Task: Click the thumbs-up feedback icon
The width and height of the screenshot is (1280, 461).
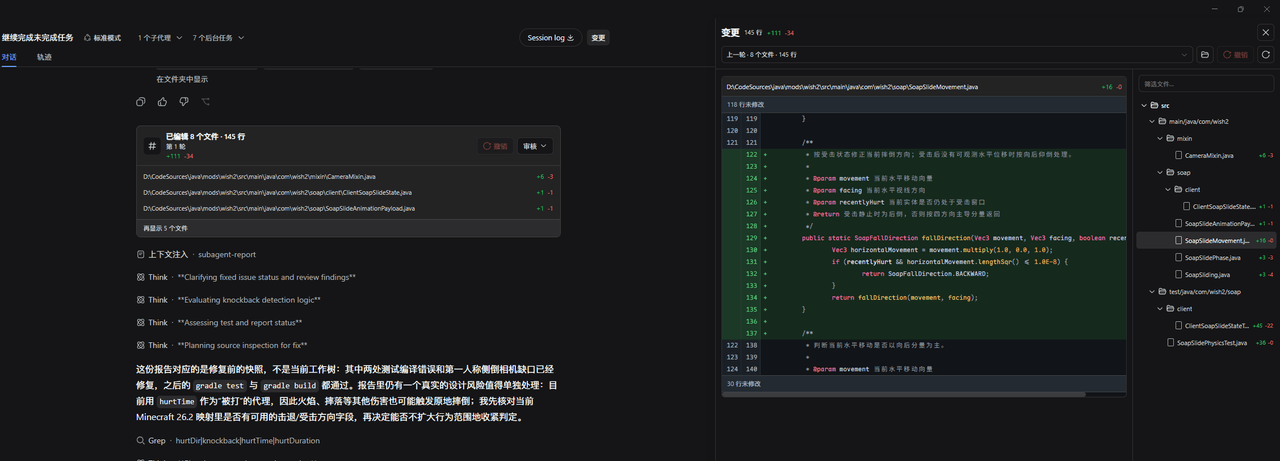Action: tap(162, 101)
